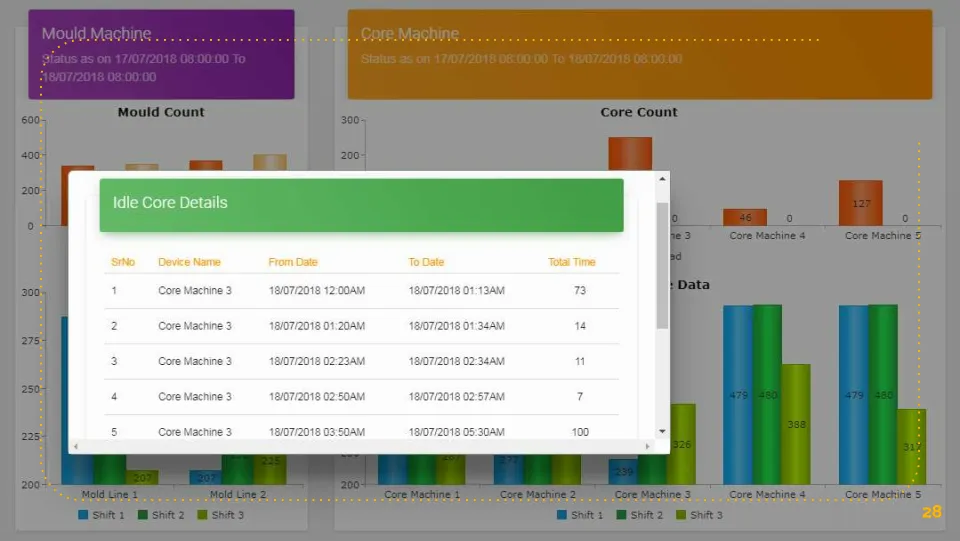Click scroll up arrow in Idle Core Details

[x=662, y=179]
